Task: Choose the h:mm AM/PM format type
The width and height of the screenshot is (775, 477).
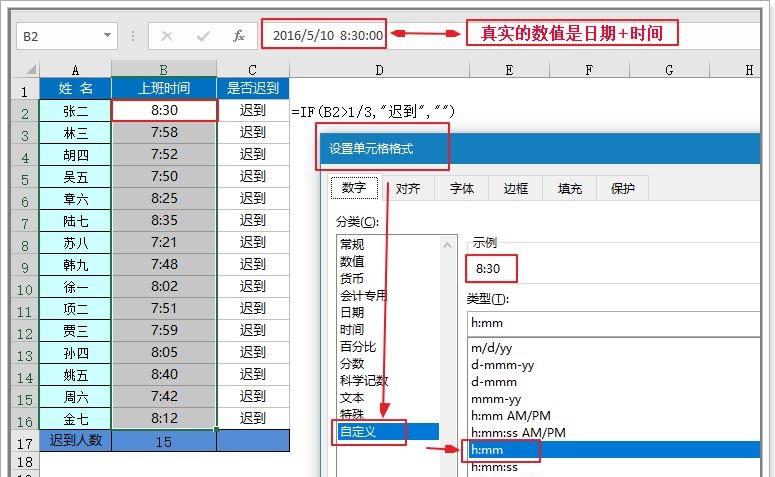Action: coord(511,416)
